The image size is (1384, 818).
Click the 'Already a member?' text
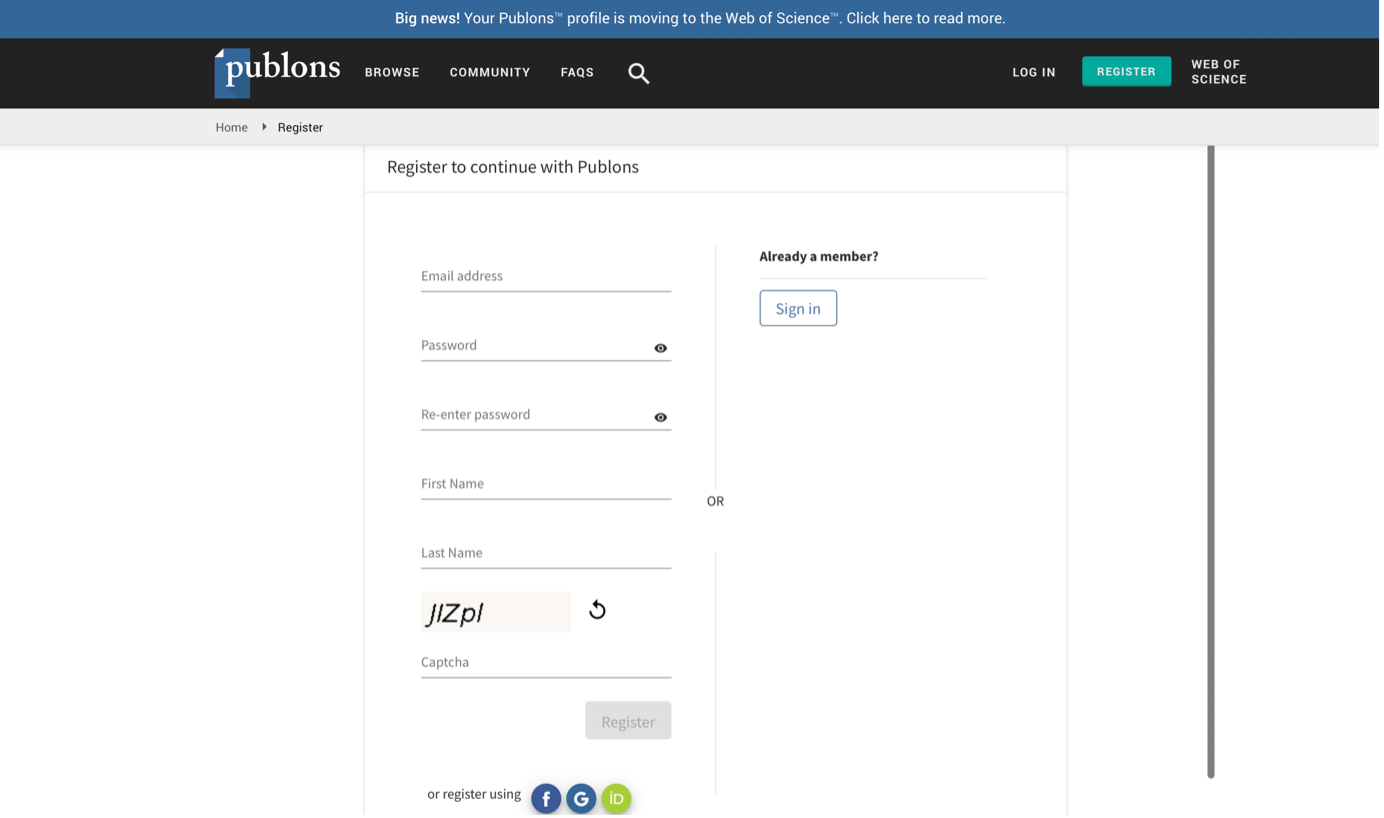(x=821, y=257)
